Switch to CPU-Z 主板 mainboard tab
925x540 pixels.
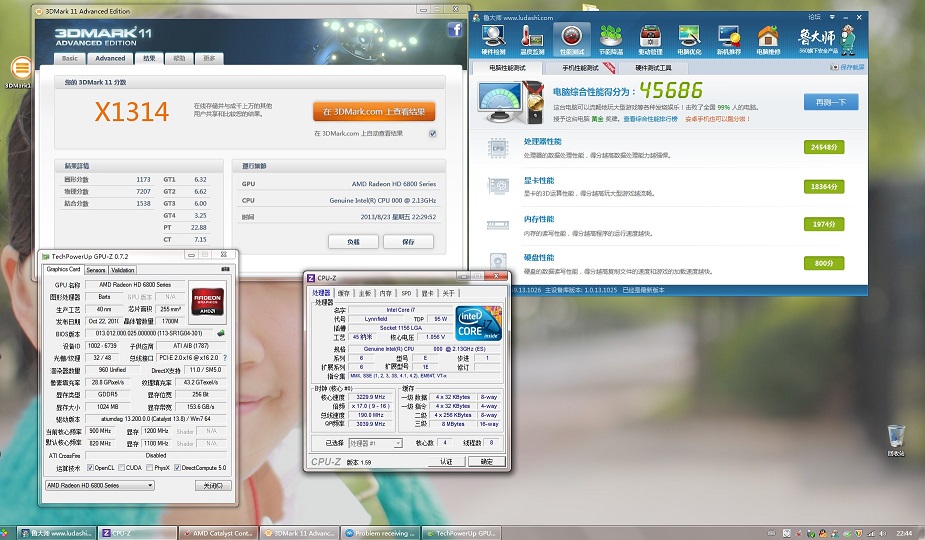point(365,293)
